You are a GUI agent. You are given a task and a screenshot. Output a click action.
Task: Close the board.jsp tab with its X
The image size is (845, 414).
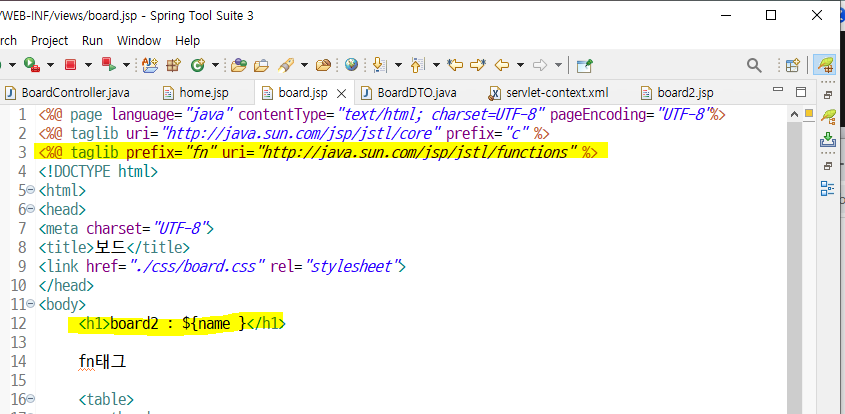[x=341, y=94]
